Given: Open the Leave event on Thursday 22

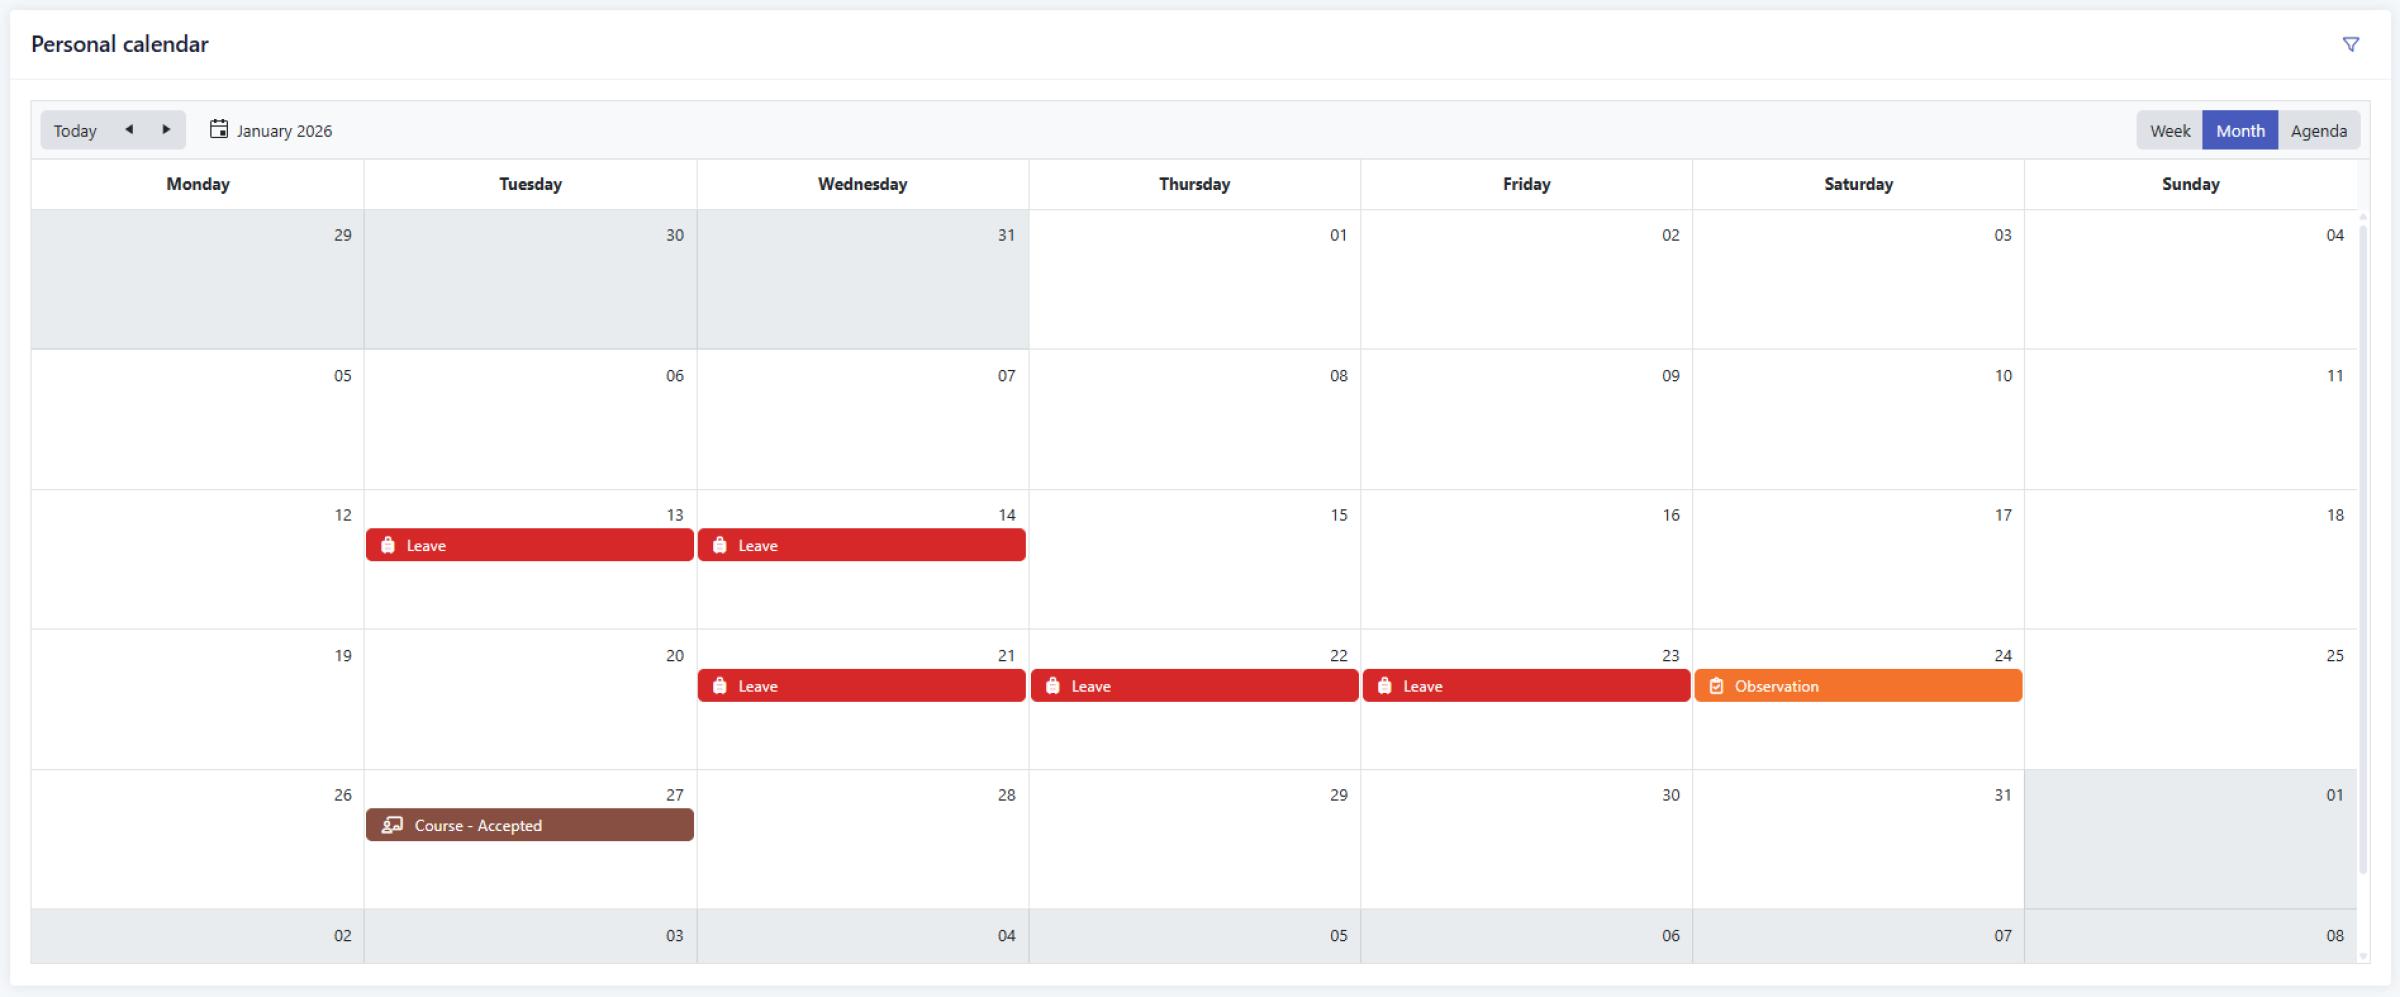Looking at the screenshot, I should coord(1194,686).
